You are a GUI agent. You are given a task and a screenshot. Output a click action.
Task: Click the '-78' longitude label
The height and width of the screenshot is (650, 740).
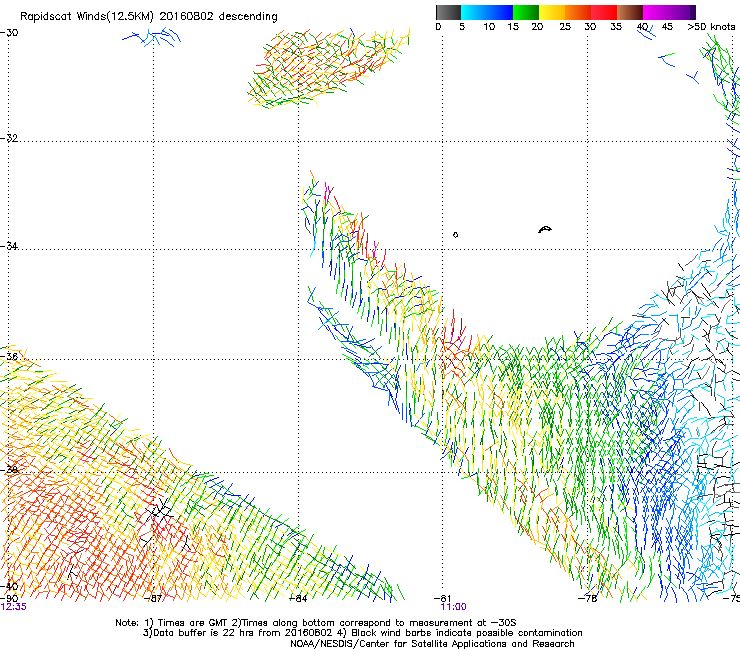(x=588, y=598)
